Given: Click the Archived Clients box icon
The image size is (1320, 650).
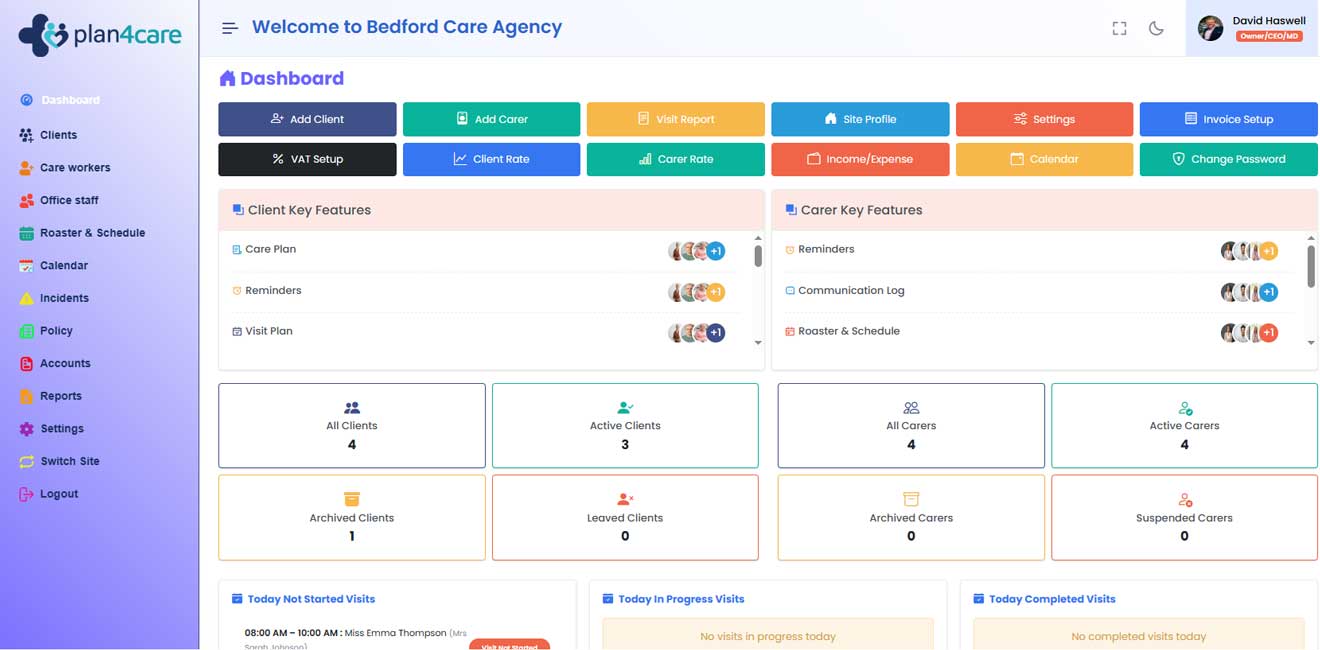Looking at the screenshot, I should tap(352, 499).
